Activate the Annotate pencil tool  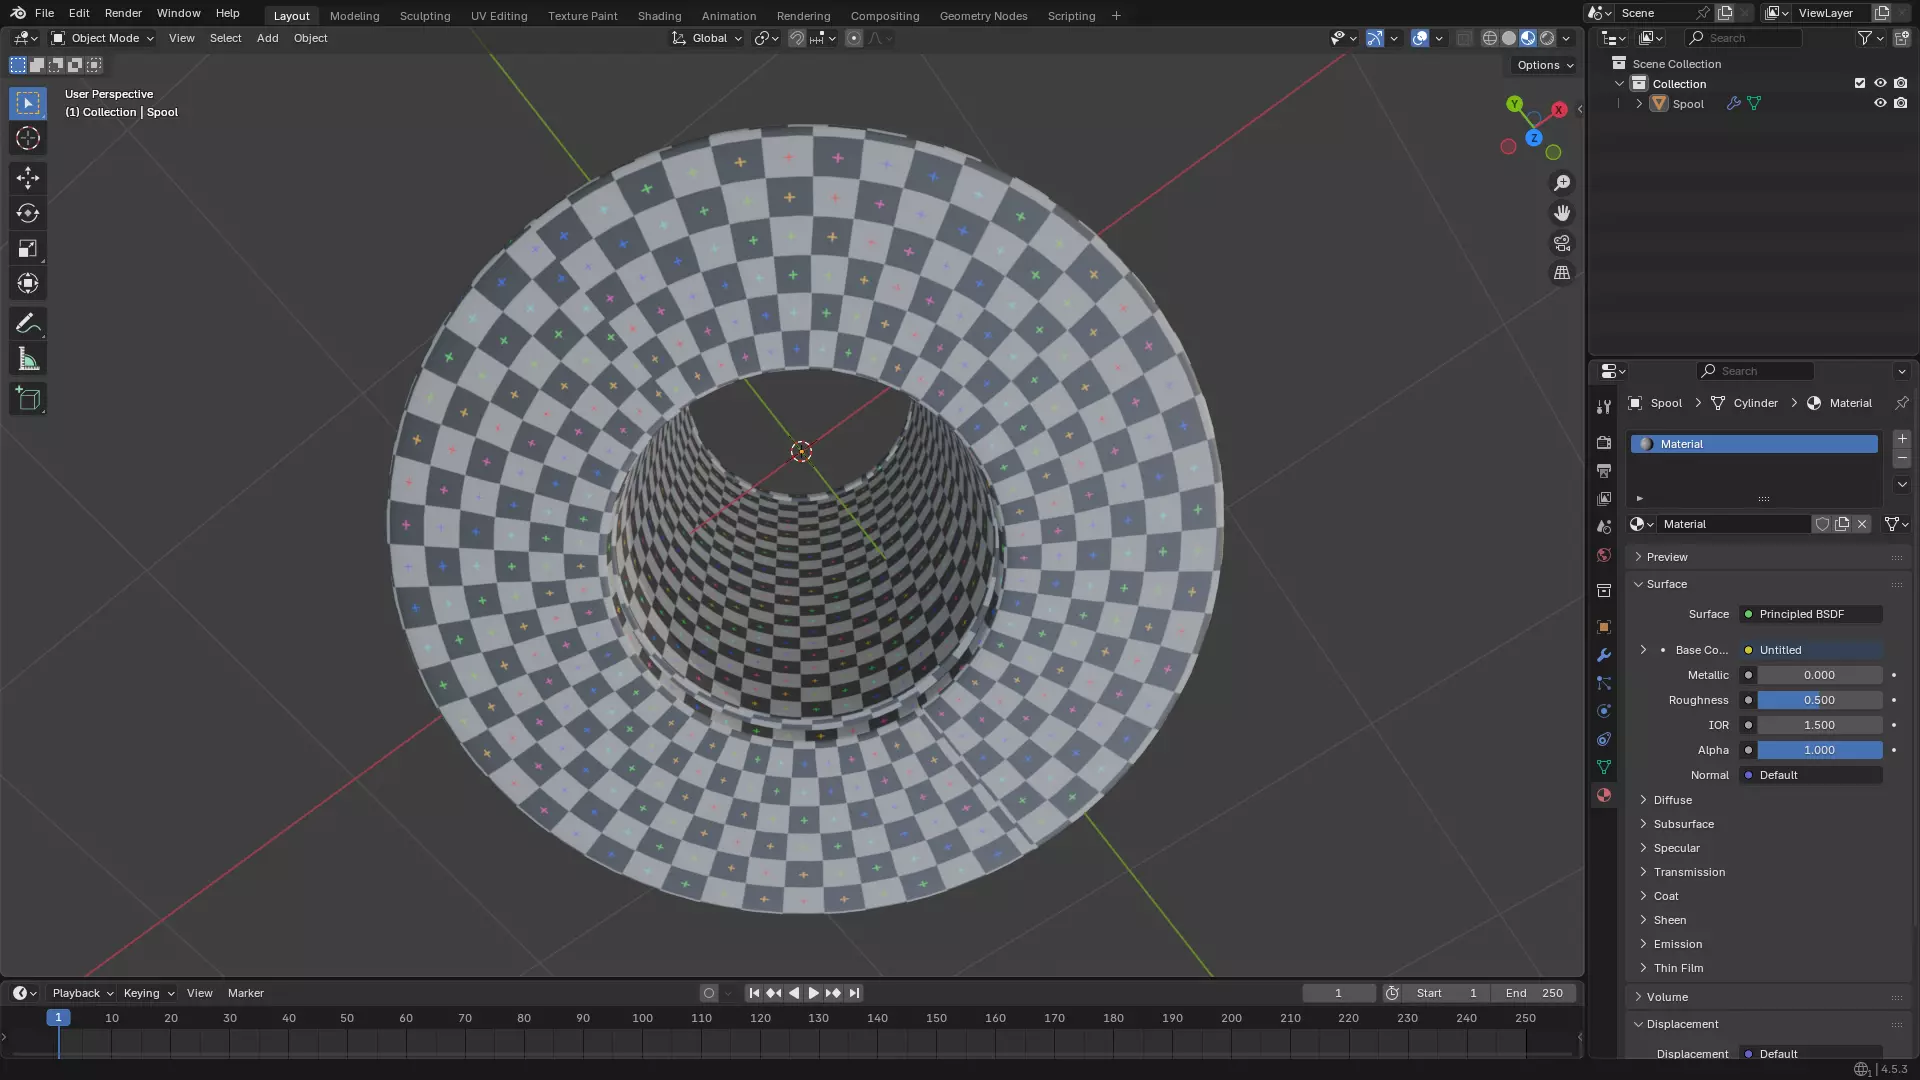(28, 324)
